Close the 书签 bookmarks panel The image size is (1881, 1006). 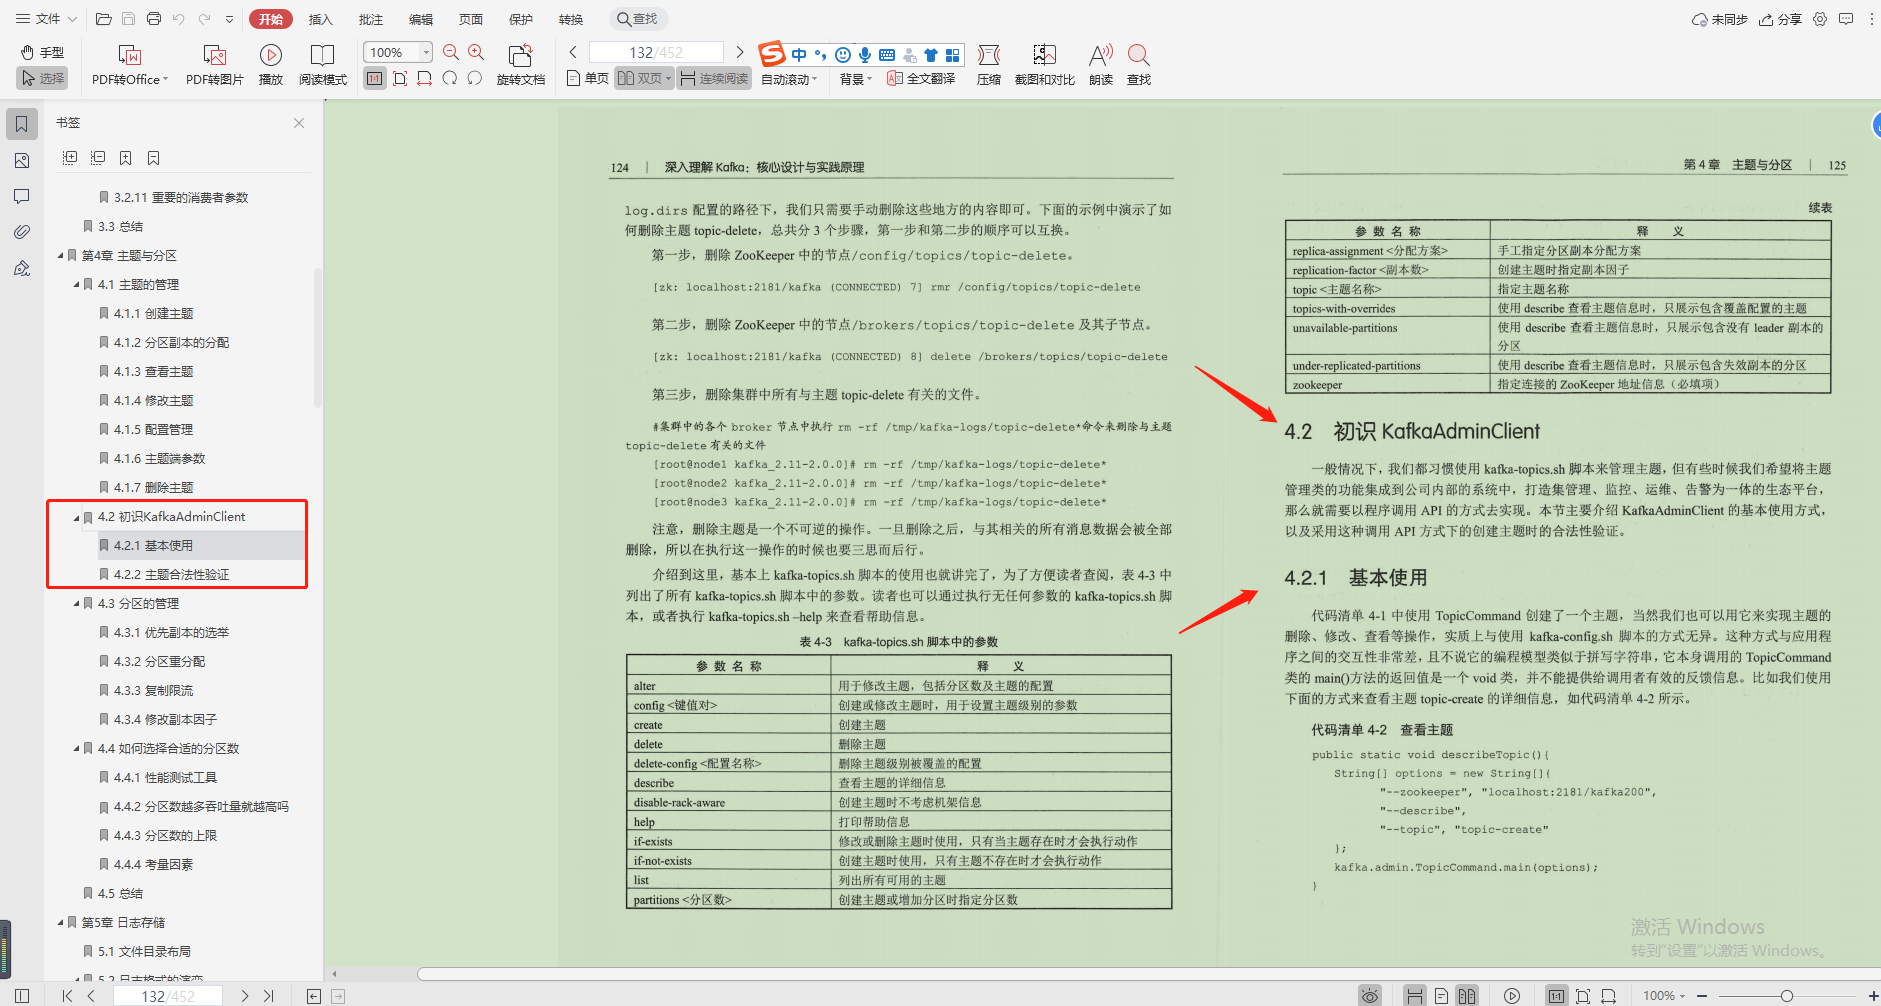click(299, 123)
